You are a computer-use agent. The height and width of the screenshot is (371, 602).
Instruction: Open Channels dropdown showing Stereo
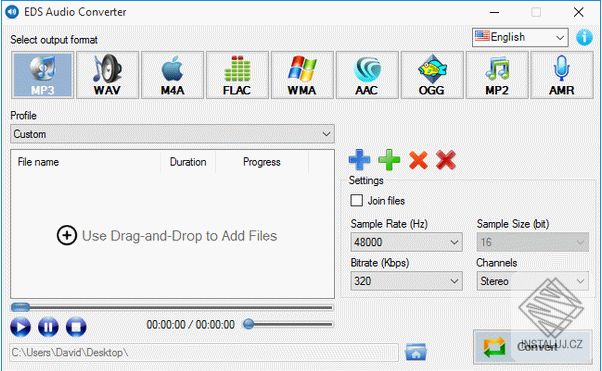(x=533, y=281)
